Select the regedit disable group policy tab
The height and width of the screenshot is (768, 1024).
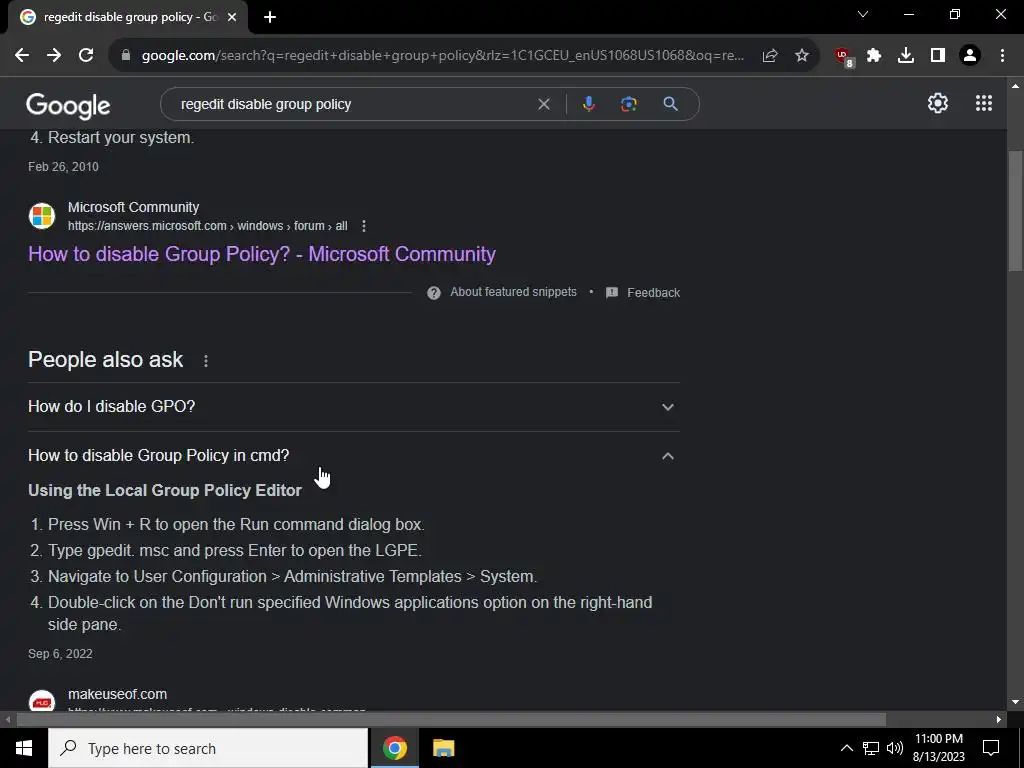tap(128, 17)
